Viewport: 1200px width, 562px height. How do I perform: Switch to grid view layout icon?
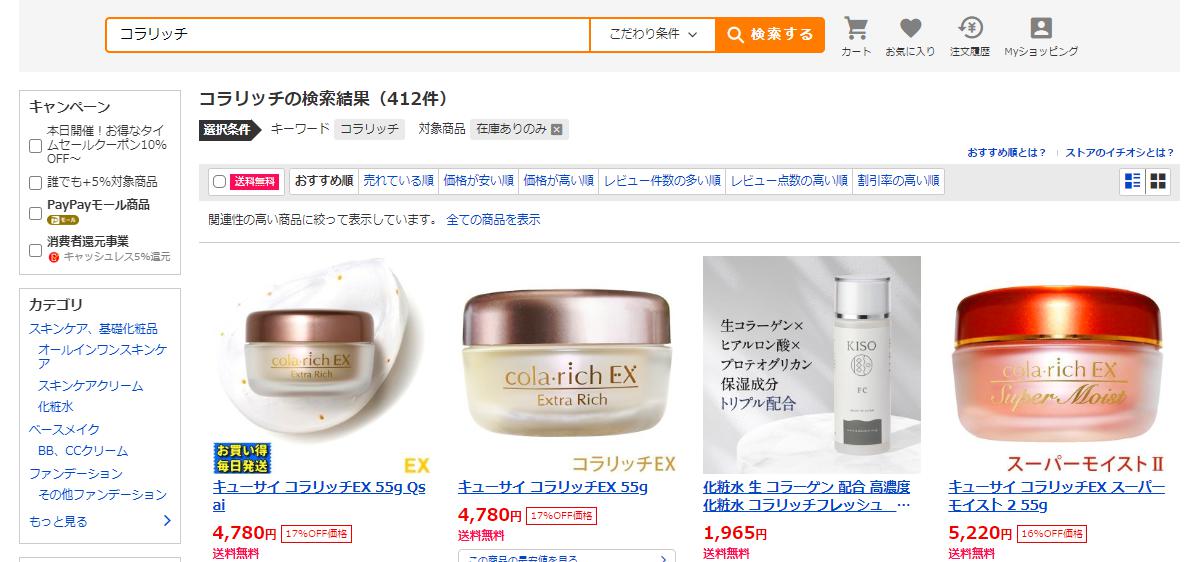(x=1158, y=181)
